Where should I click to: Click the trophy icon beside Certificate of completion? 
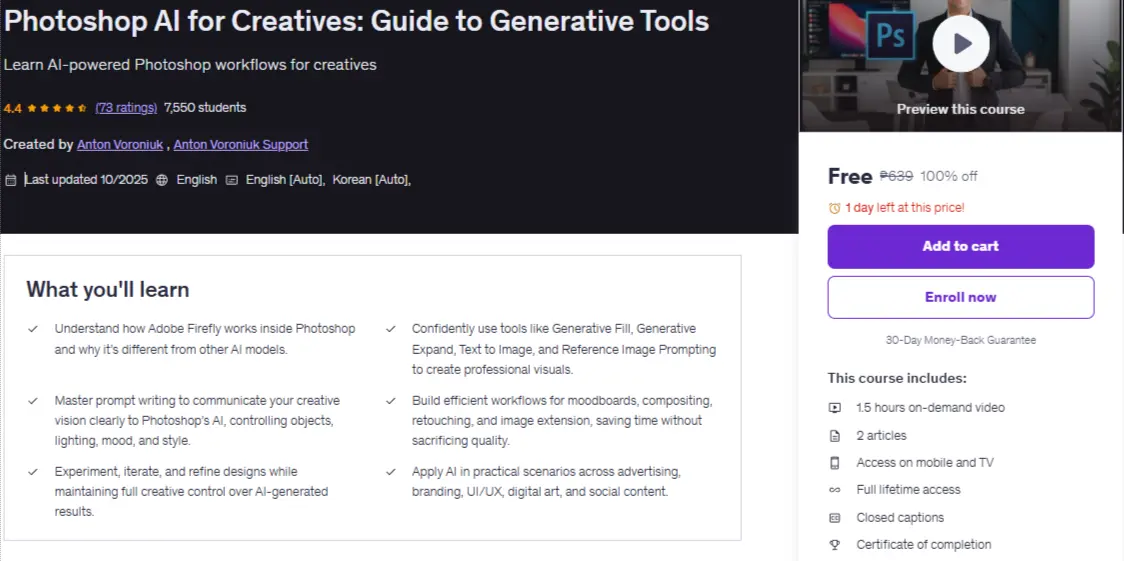pos(834,545)
